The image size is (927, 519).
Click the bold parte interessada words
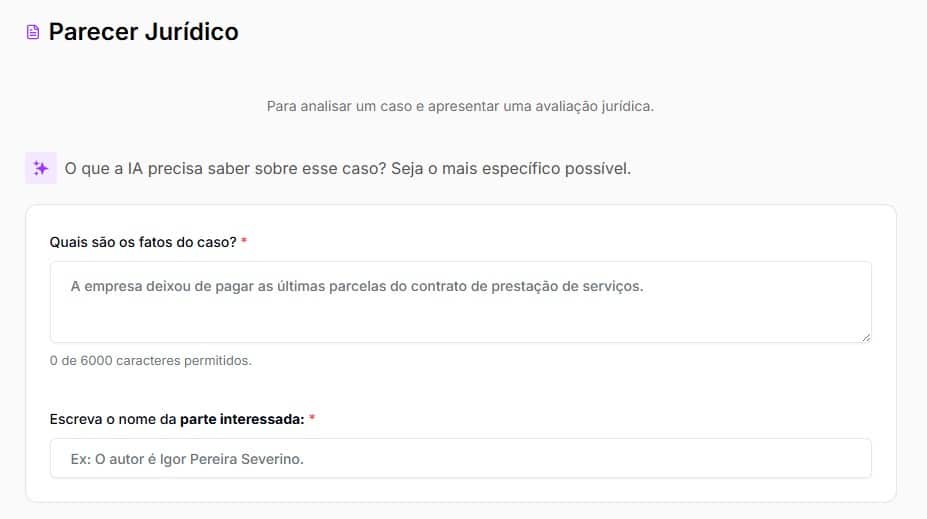[x=242, y=419]
